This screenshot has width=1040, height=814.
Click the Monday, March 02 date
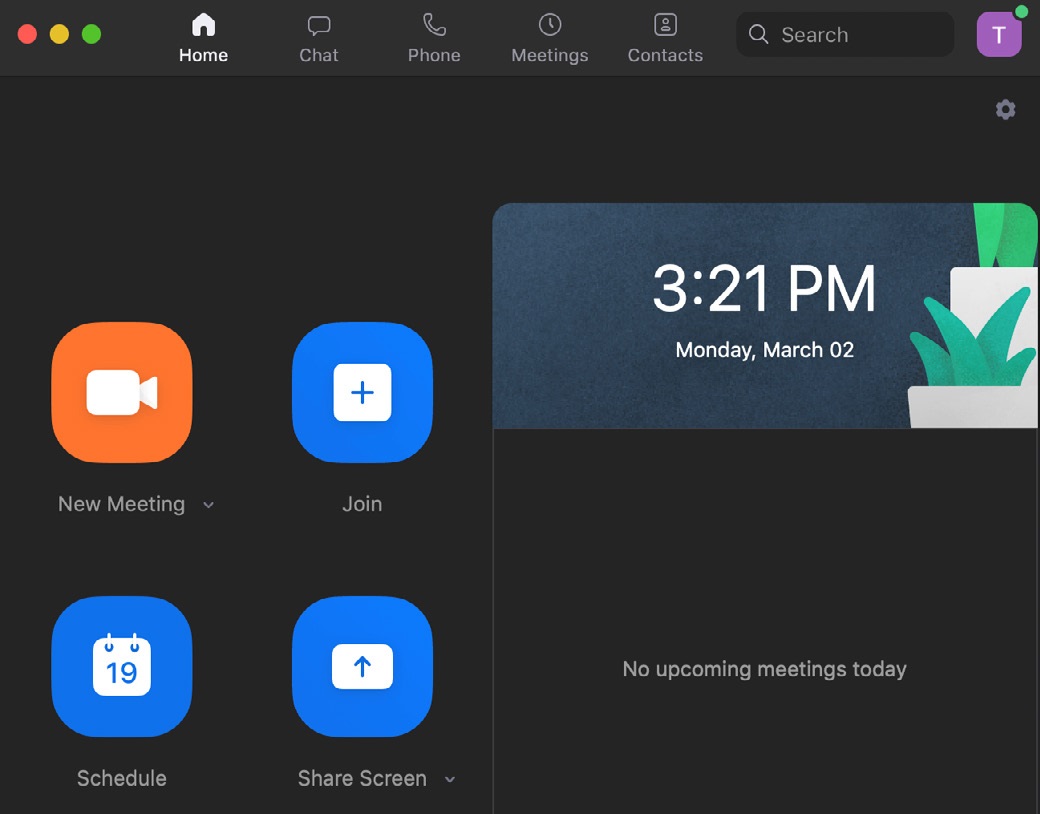(764, 350)
